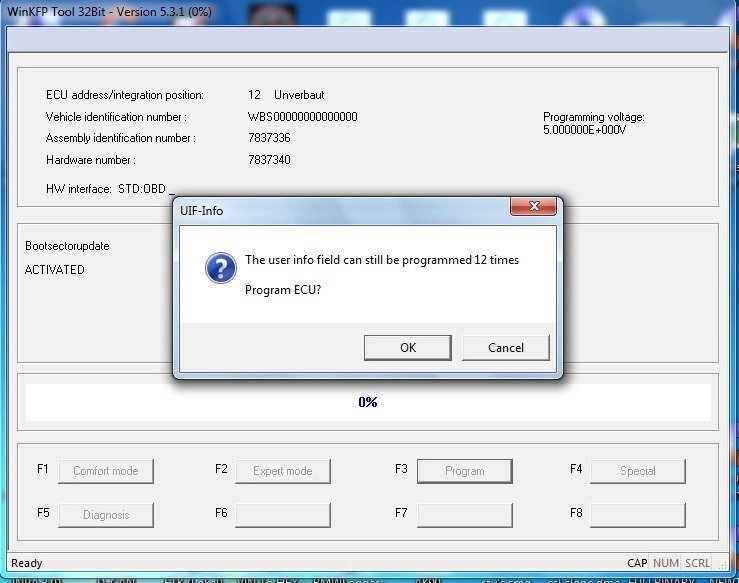The width and height of the screenshot is (739, 583).
Task: Click the Bootsectorupdate ACTIVATED status text
Action: click(55, 270)
